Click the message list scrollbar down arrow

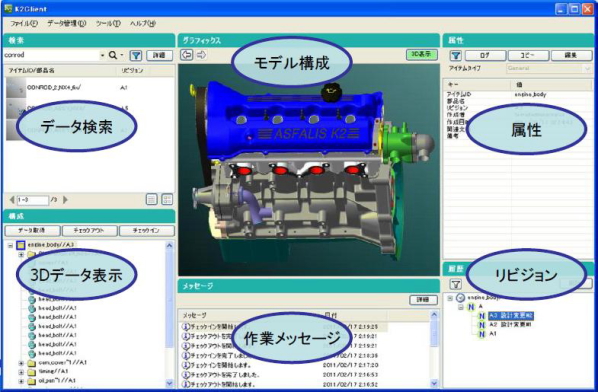click(x=434, y=383)
